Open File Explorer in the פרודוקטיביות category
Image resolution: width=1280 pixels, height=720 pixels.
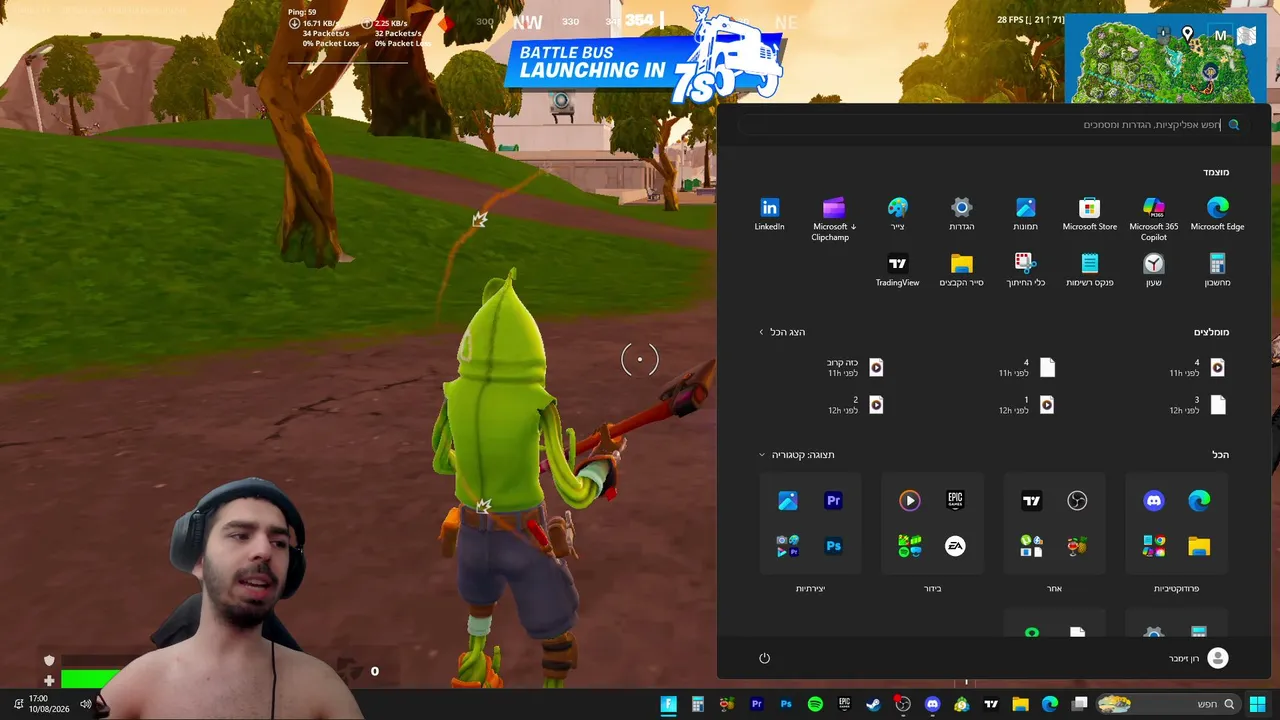tap(1199, 546)
